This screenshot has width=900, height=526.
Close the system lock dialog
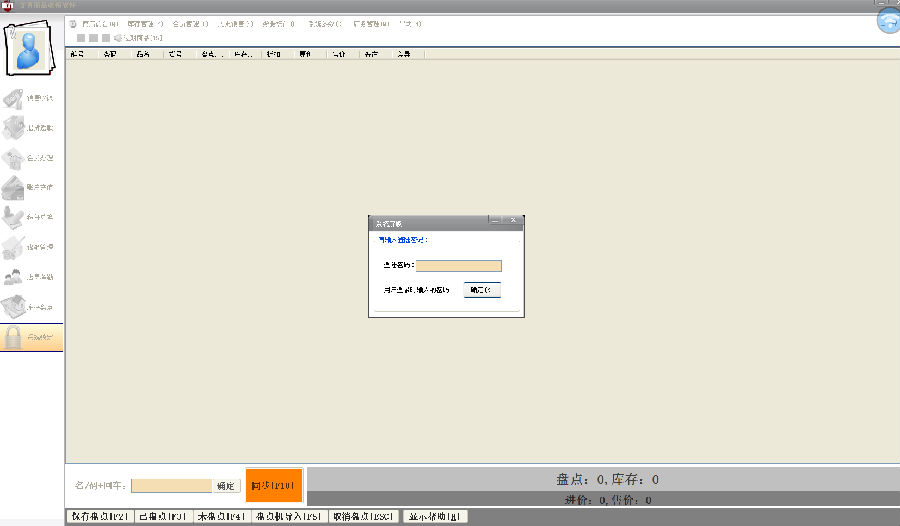click(514, 221)
